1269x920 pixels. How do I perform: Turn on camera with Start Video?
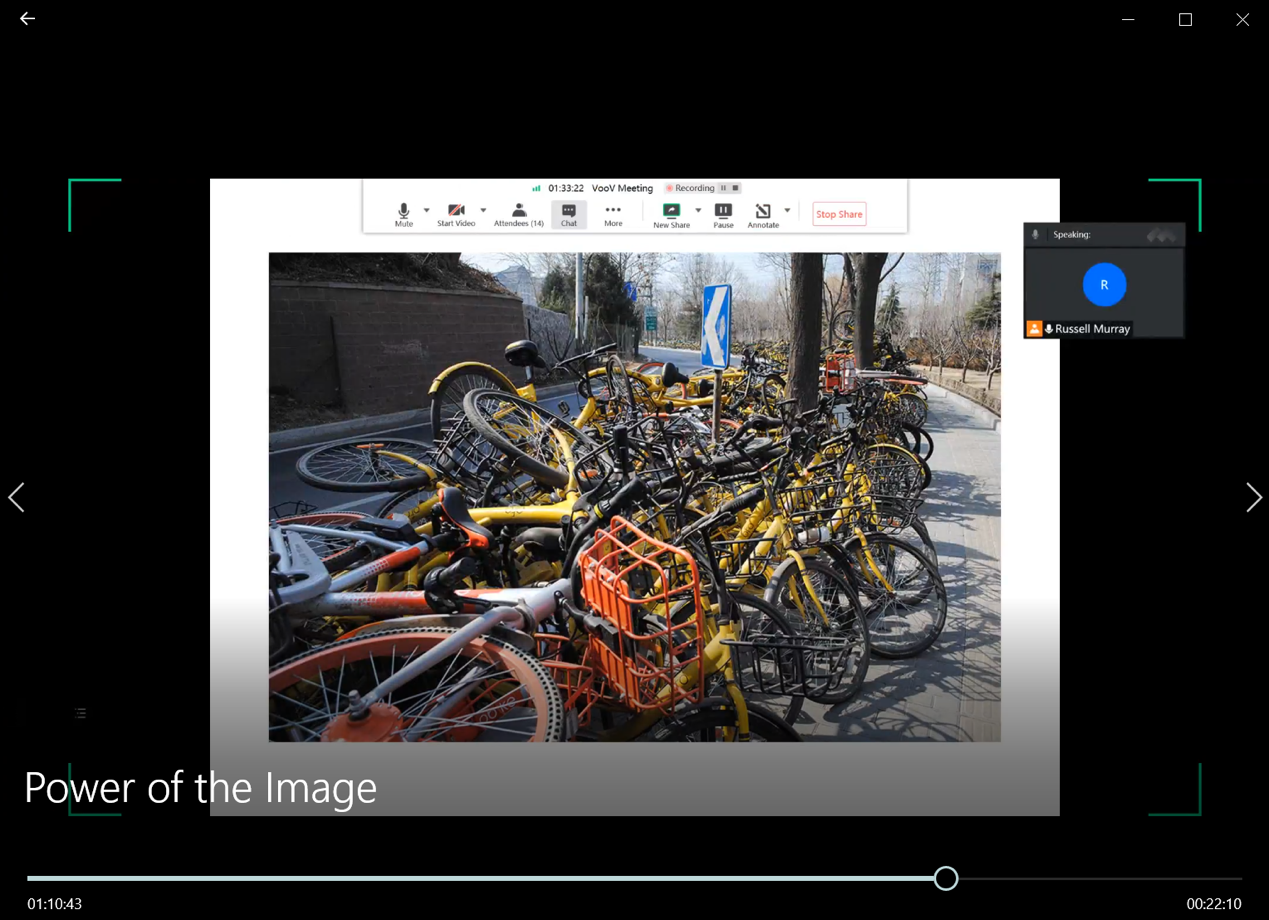point(456,214)
